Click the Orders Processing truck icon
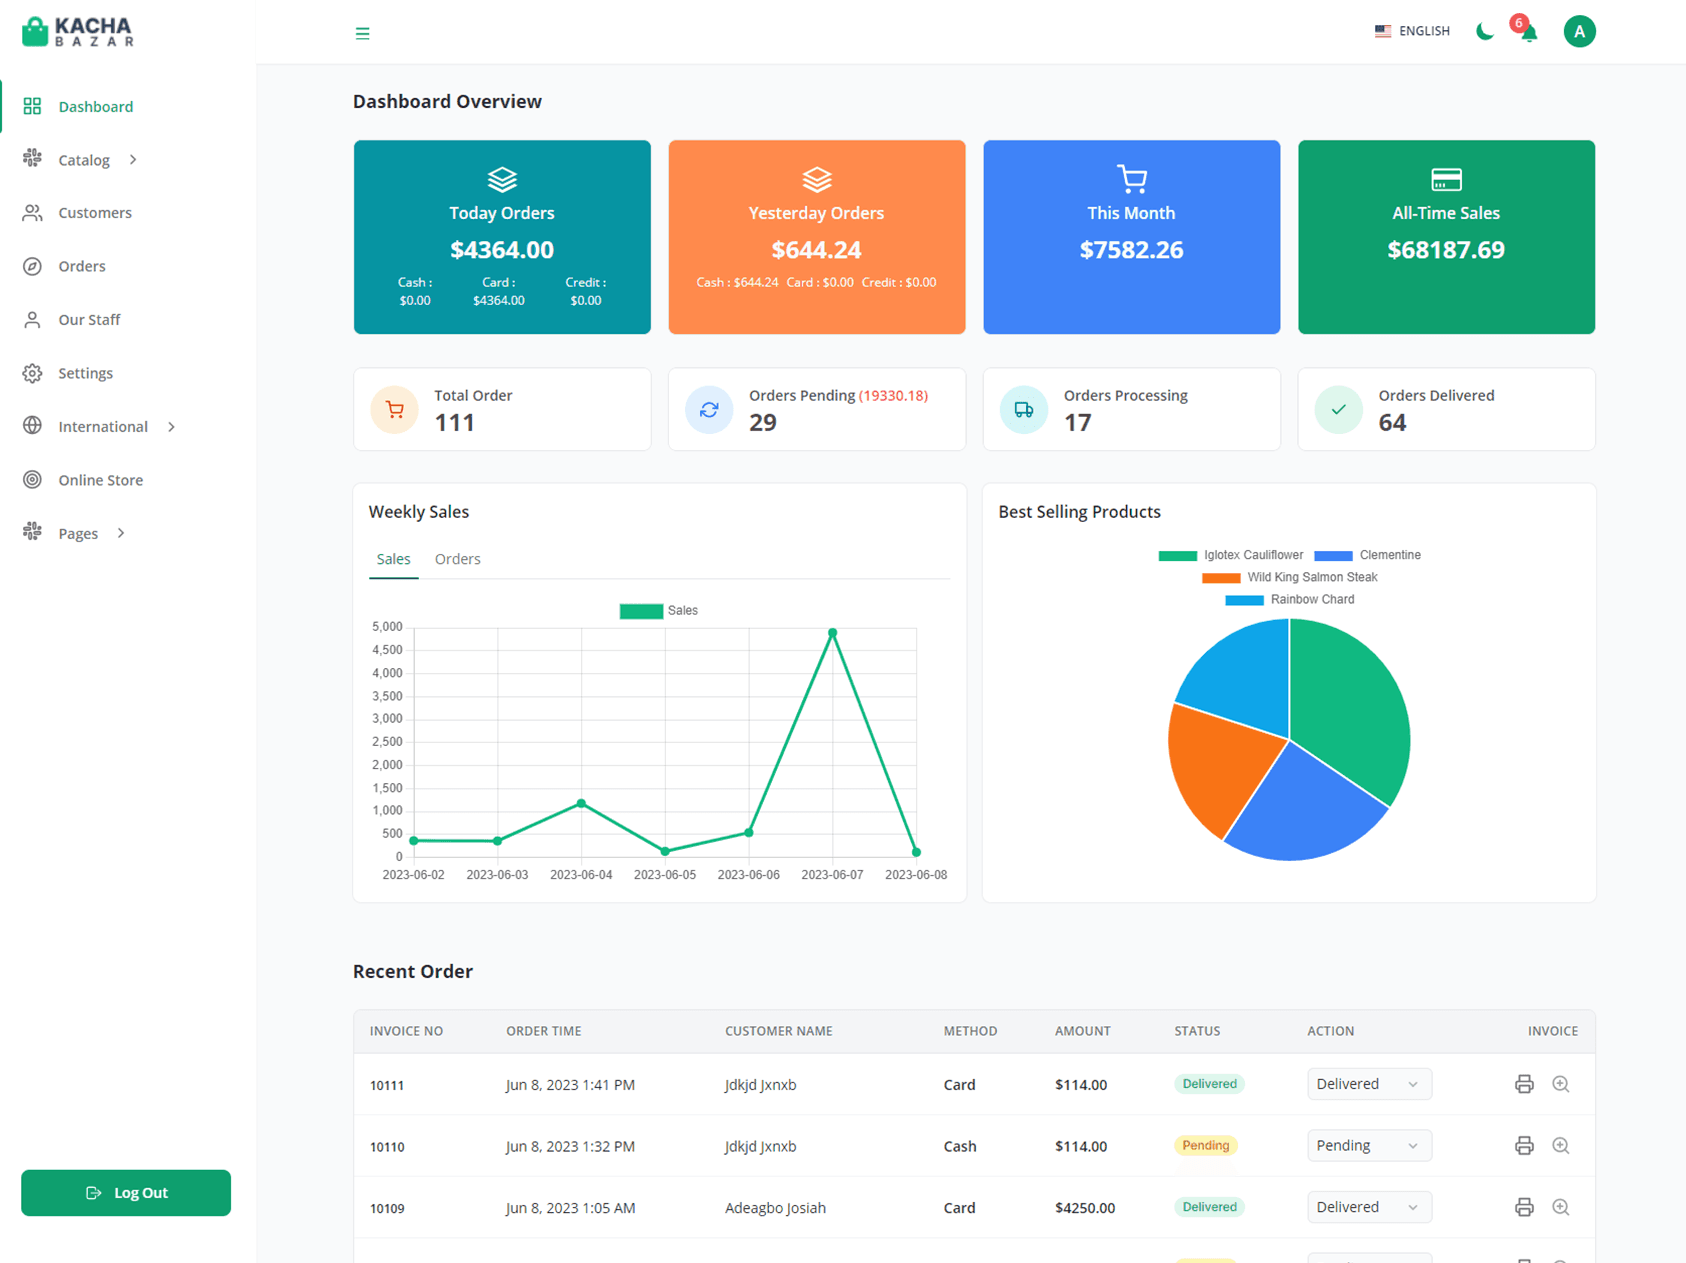This screenshot has width=1686, height=1263. tap(1024, 410)
